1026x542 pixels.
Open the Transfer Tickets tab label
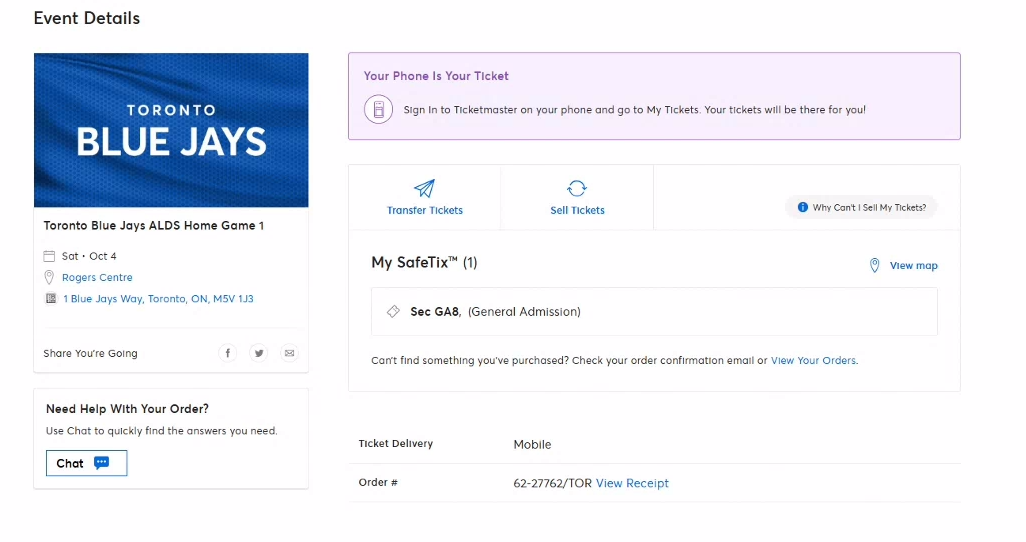pos(425,210)
